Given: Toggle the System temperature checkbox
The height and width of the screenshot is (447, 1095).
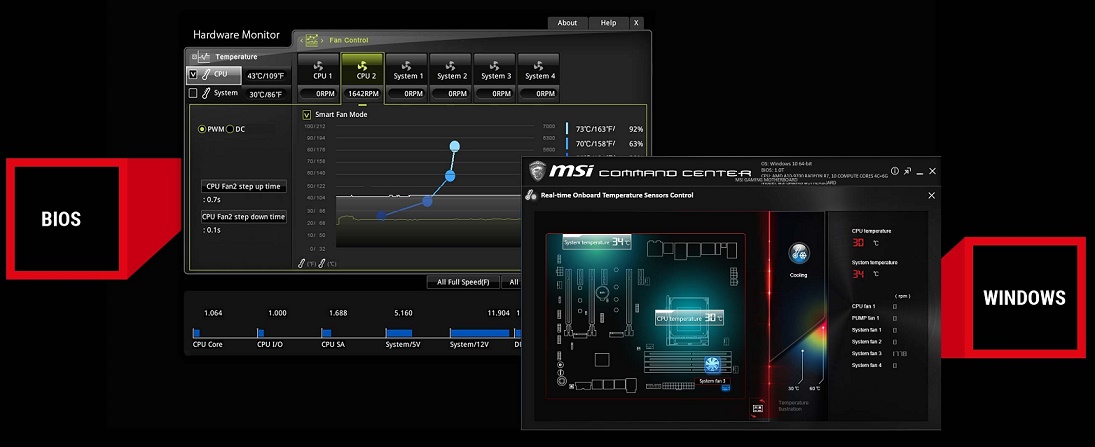Looking at the screenshot, I should pos(193,93).
